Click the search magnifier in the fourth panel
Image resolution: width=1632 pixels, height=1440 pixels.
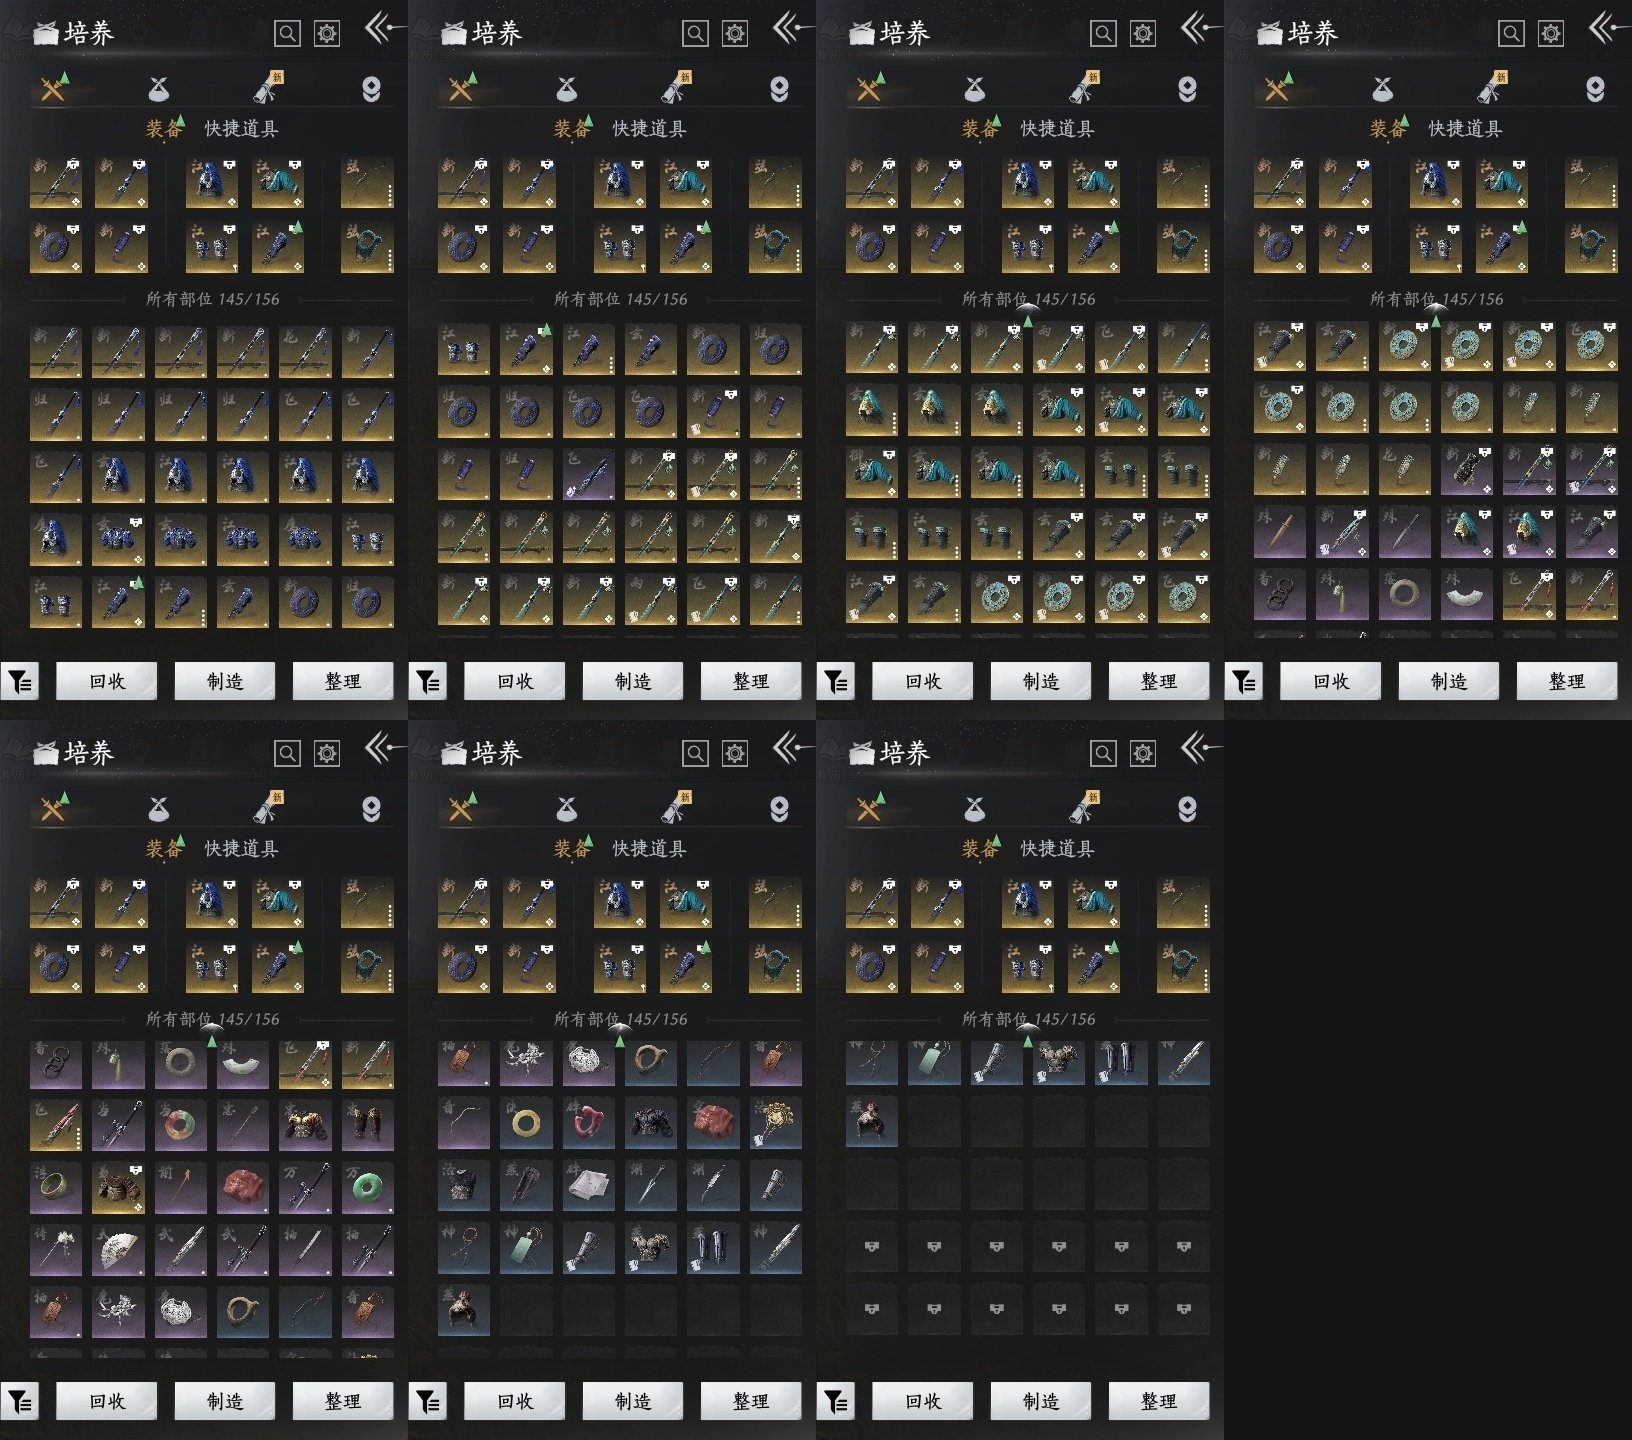1511,34
